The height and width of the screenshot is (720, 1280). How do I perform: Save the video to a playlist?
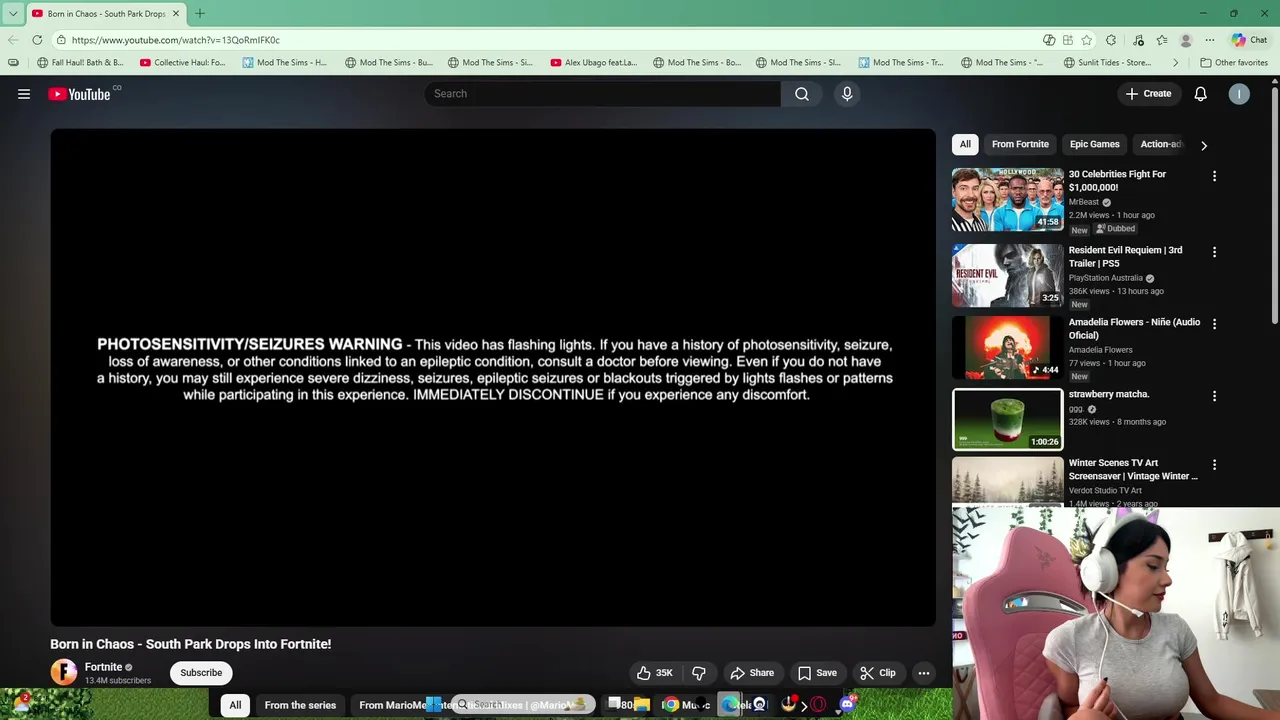pos(817,673)
